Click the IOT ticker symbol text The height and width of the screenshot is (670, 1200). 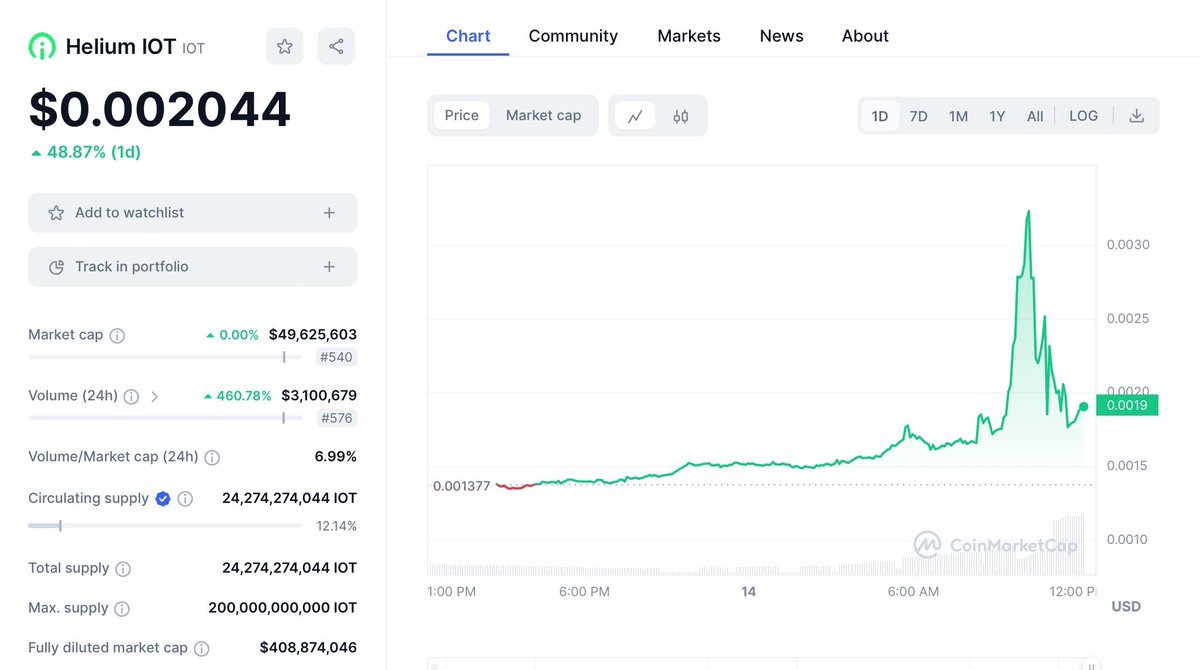pos(194,48)
